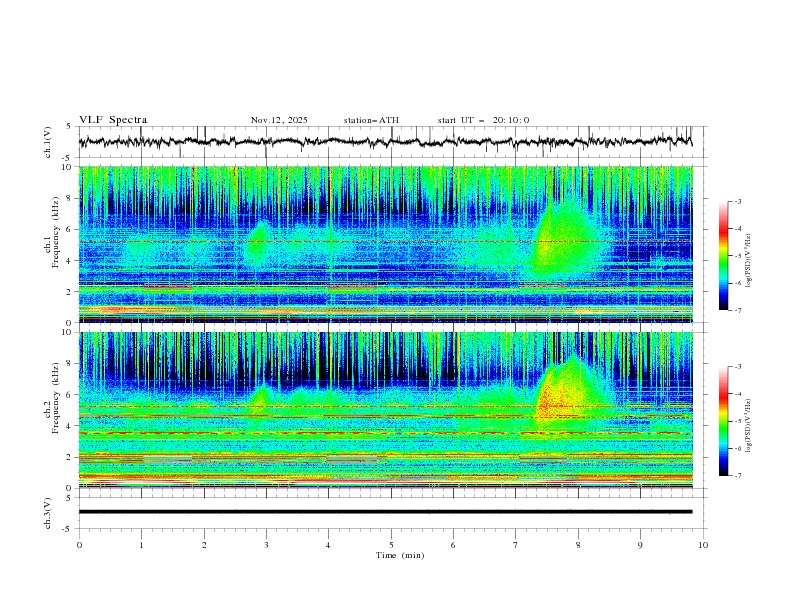
Task: Select the ch.1 "Frequency (kHz)" axis label
Action: 56,233
